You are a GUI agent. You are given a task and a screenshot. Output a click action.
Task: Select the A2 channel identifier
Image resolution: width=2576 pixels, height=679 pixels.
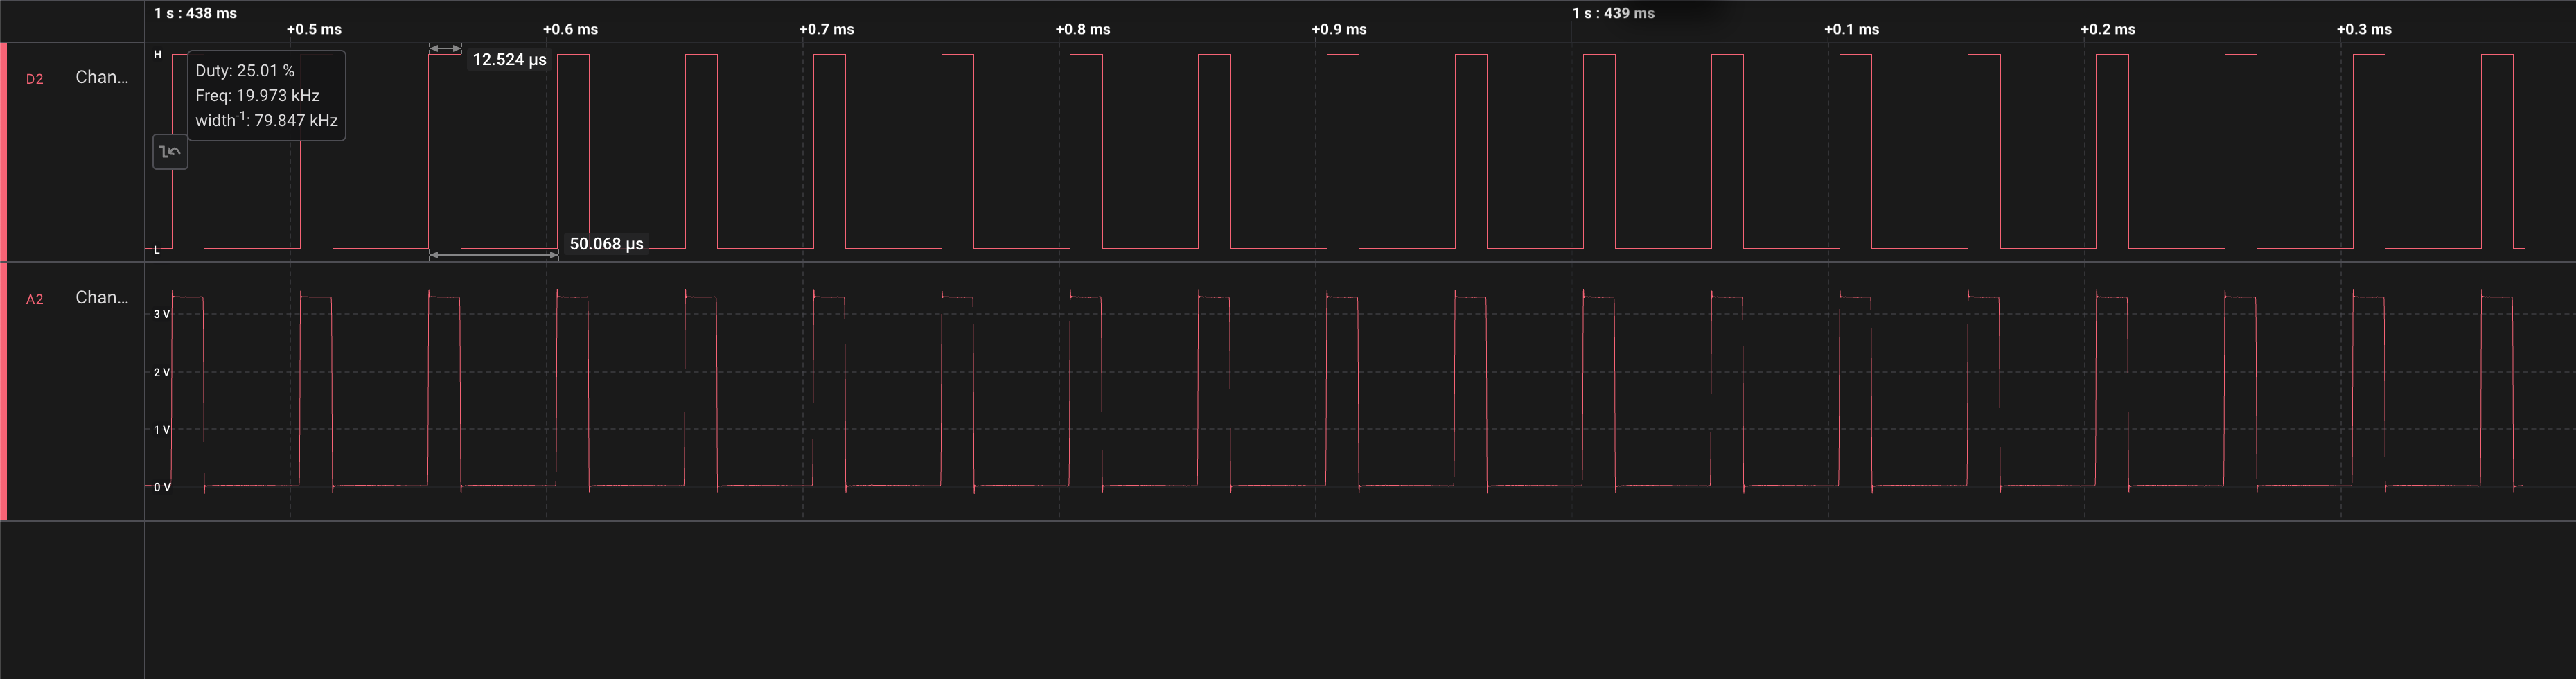[35, 299]
